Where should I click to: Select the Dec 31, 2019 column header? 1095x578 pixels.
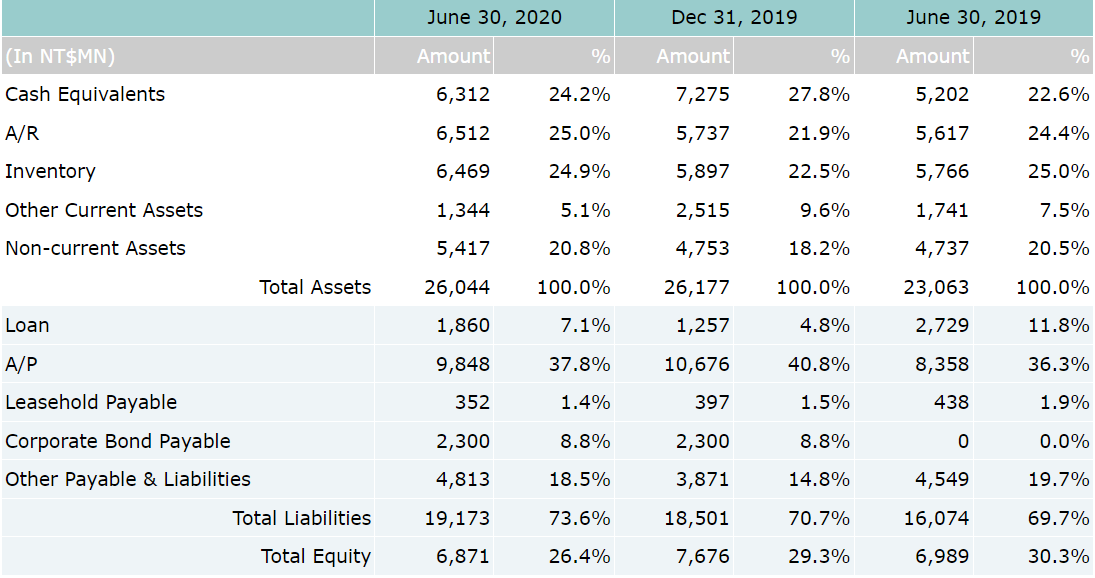[x=733, y=17]
